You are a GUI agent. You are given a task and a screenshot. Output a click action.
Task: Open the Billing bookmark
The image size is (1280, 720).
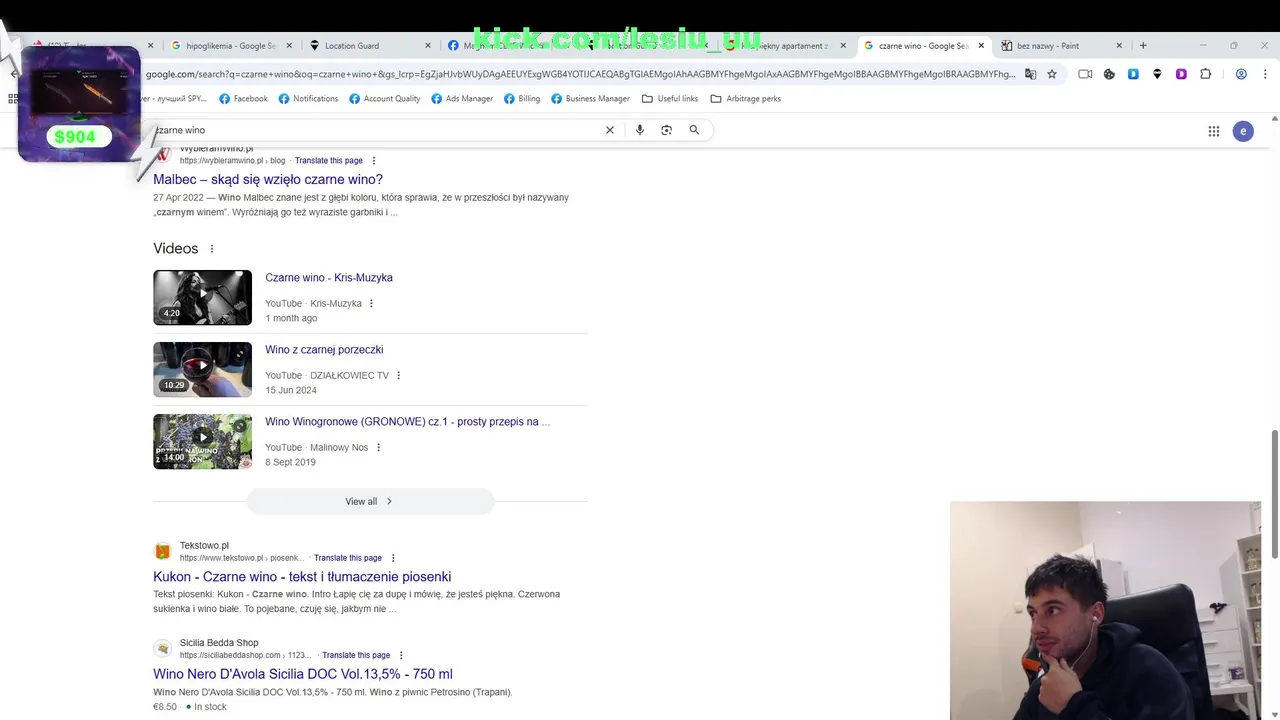pos(522,98)
